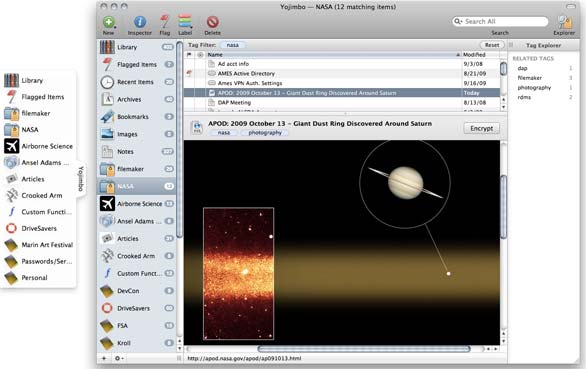Toggle the Tag Explorer toolbar icon
This screenshot has width=586, height=369.
coord(564,22)
